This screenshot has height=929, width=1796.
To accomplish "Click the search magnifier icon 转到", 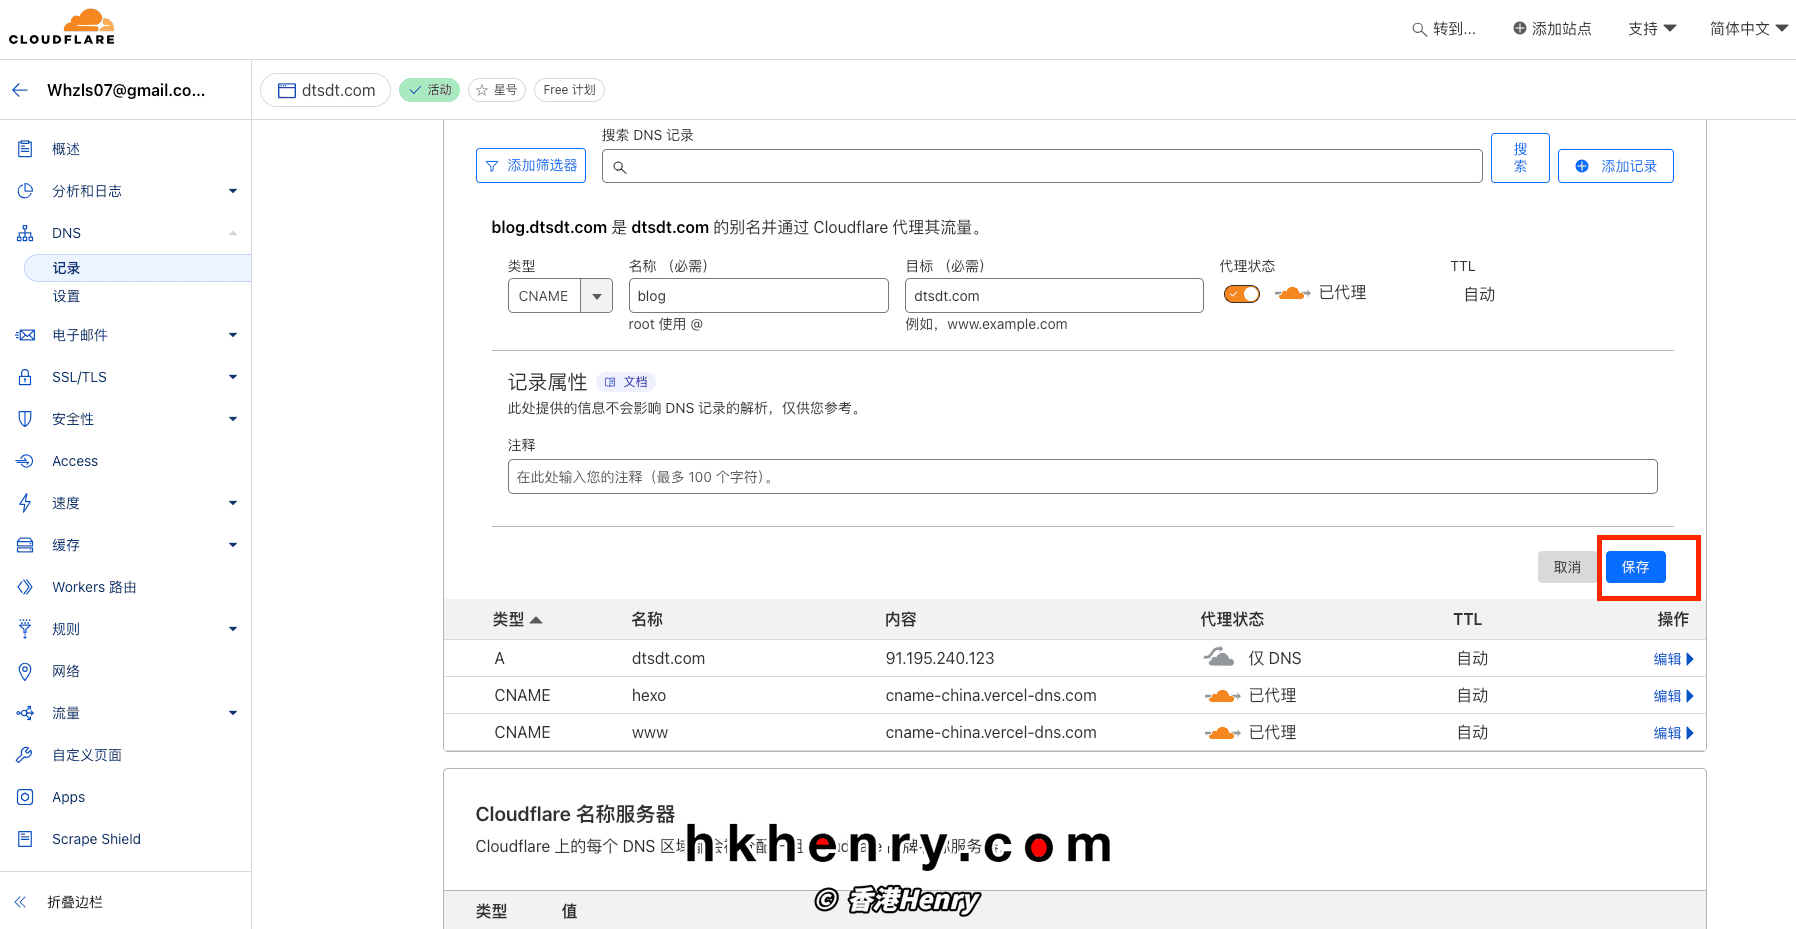I will (x=1418, y=29).
